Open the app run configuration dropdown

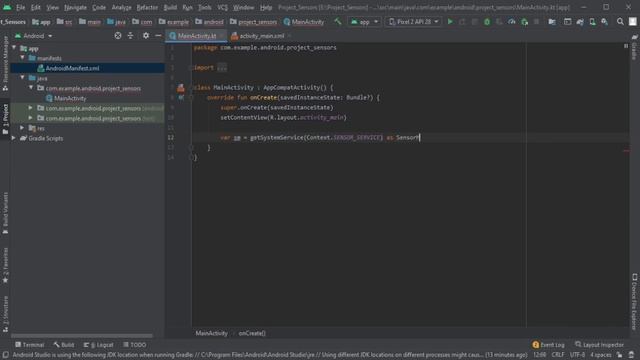(364, 22)
